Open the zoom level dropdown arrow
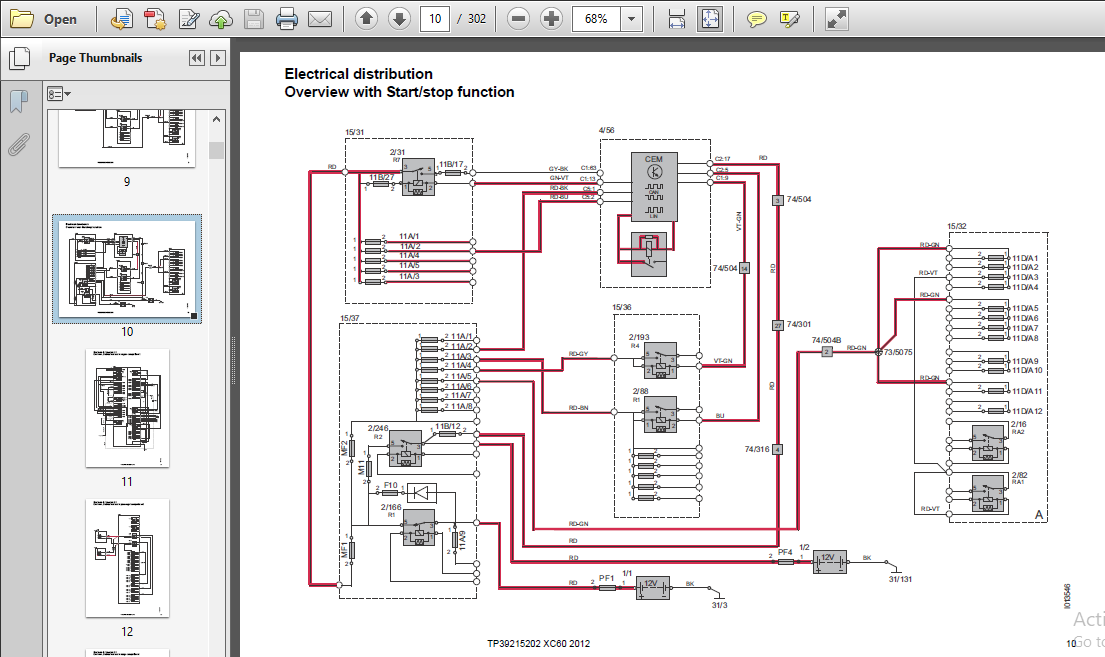Screen dimensions: 1105x657 point(631,19)
